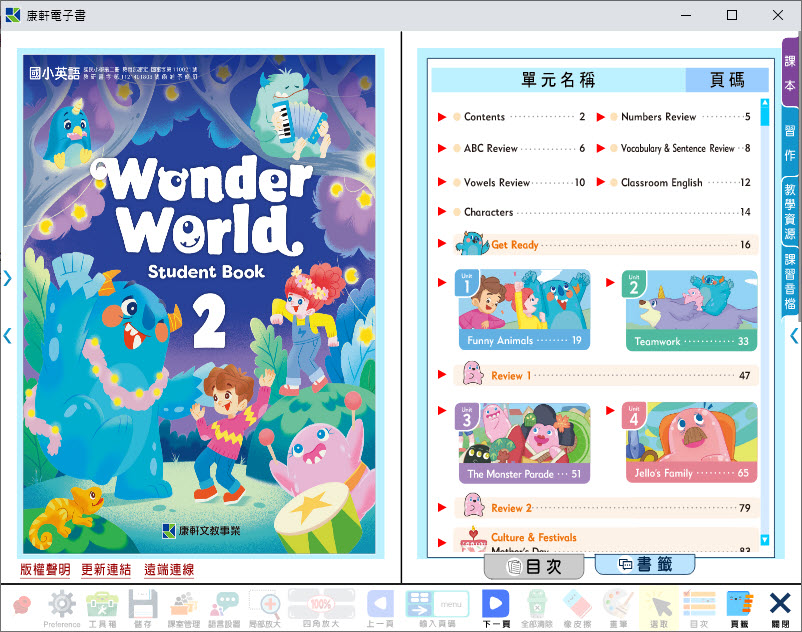Go to 上一頁 previous page
The width and height of the screenshot is (802, 632).
click(x=380, y=607)
